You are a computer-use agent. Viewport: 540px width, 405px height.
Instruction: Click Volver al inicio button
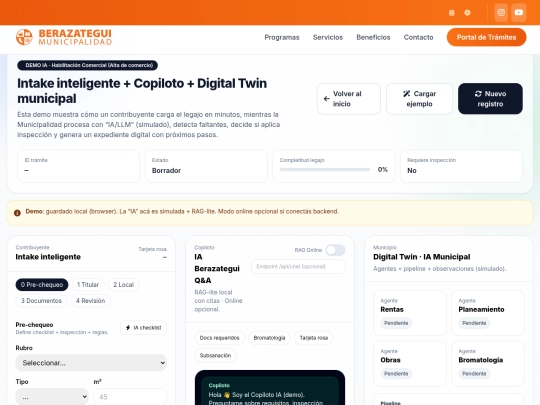click(x=349, y=99)
